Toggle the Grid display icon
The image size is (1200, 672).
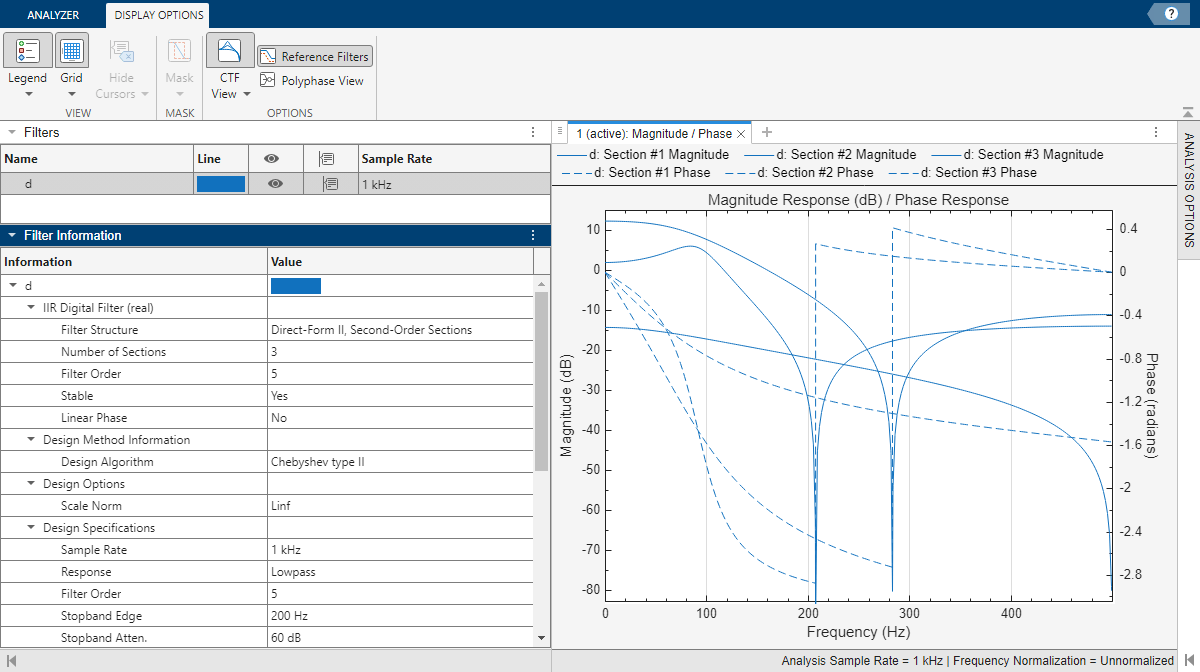tap(71, 50)
